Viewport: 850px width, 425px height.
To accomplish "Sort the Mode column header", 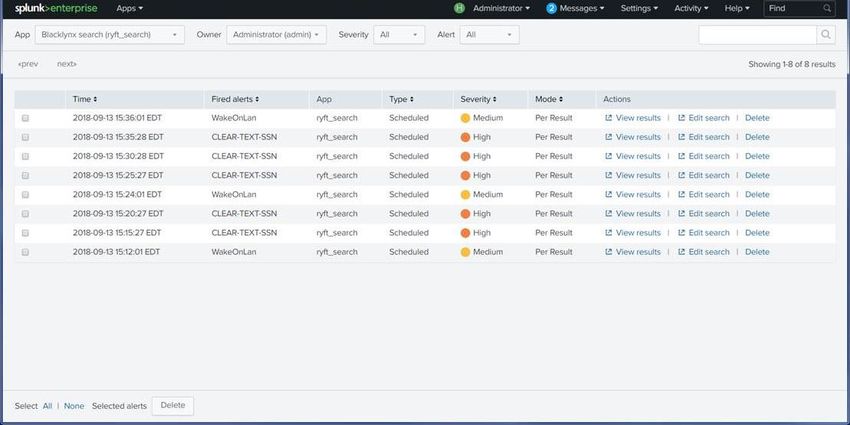I will pyautogui.click(x=549, y=99).
